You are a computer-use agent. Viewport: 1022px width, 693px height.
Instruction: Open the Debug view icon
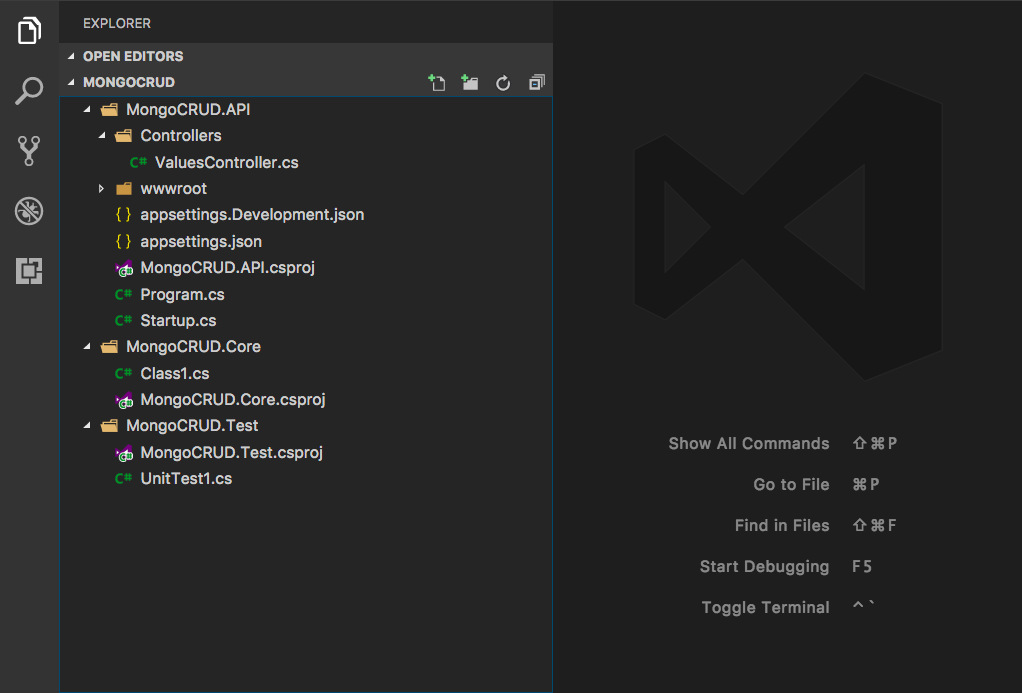pyautogui.click(x=29, y=211)
